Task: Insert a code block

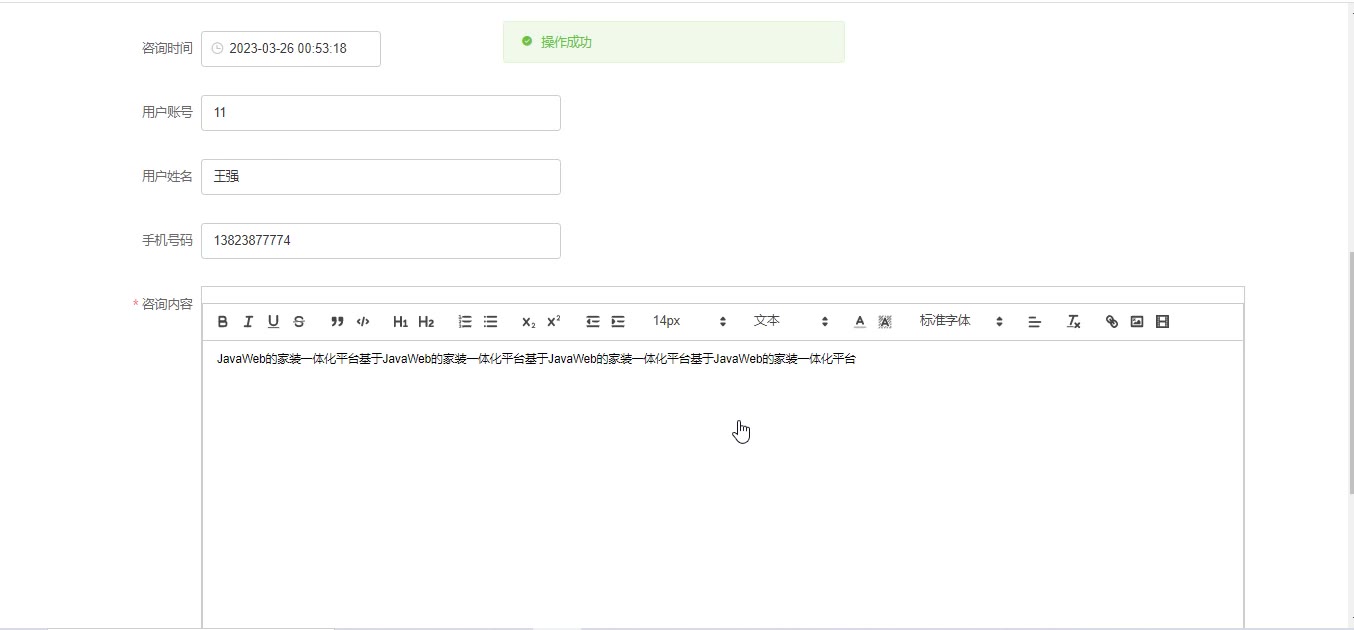Action: point(363,322)
